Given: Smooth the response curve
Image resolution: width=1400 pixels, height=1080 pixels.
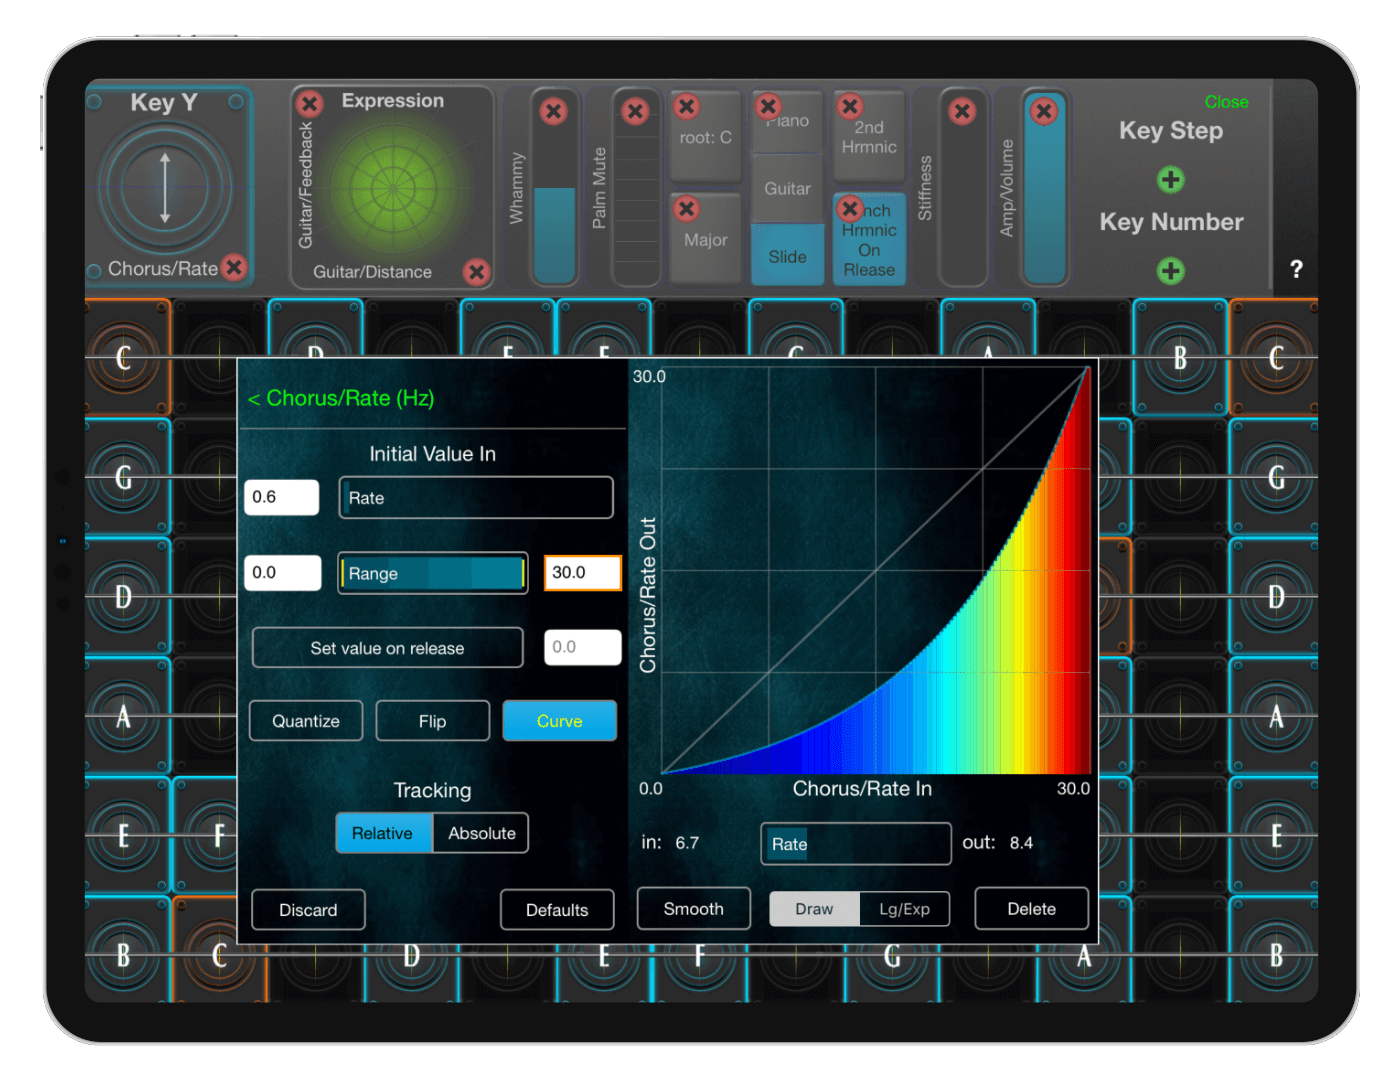Looking at the screenshot, I should (693, 909).
